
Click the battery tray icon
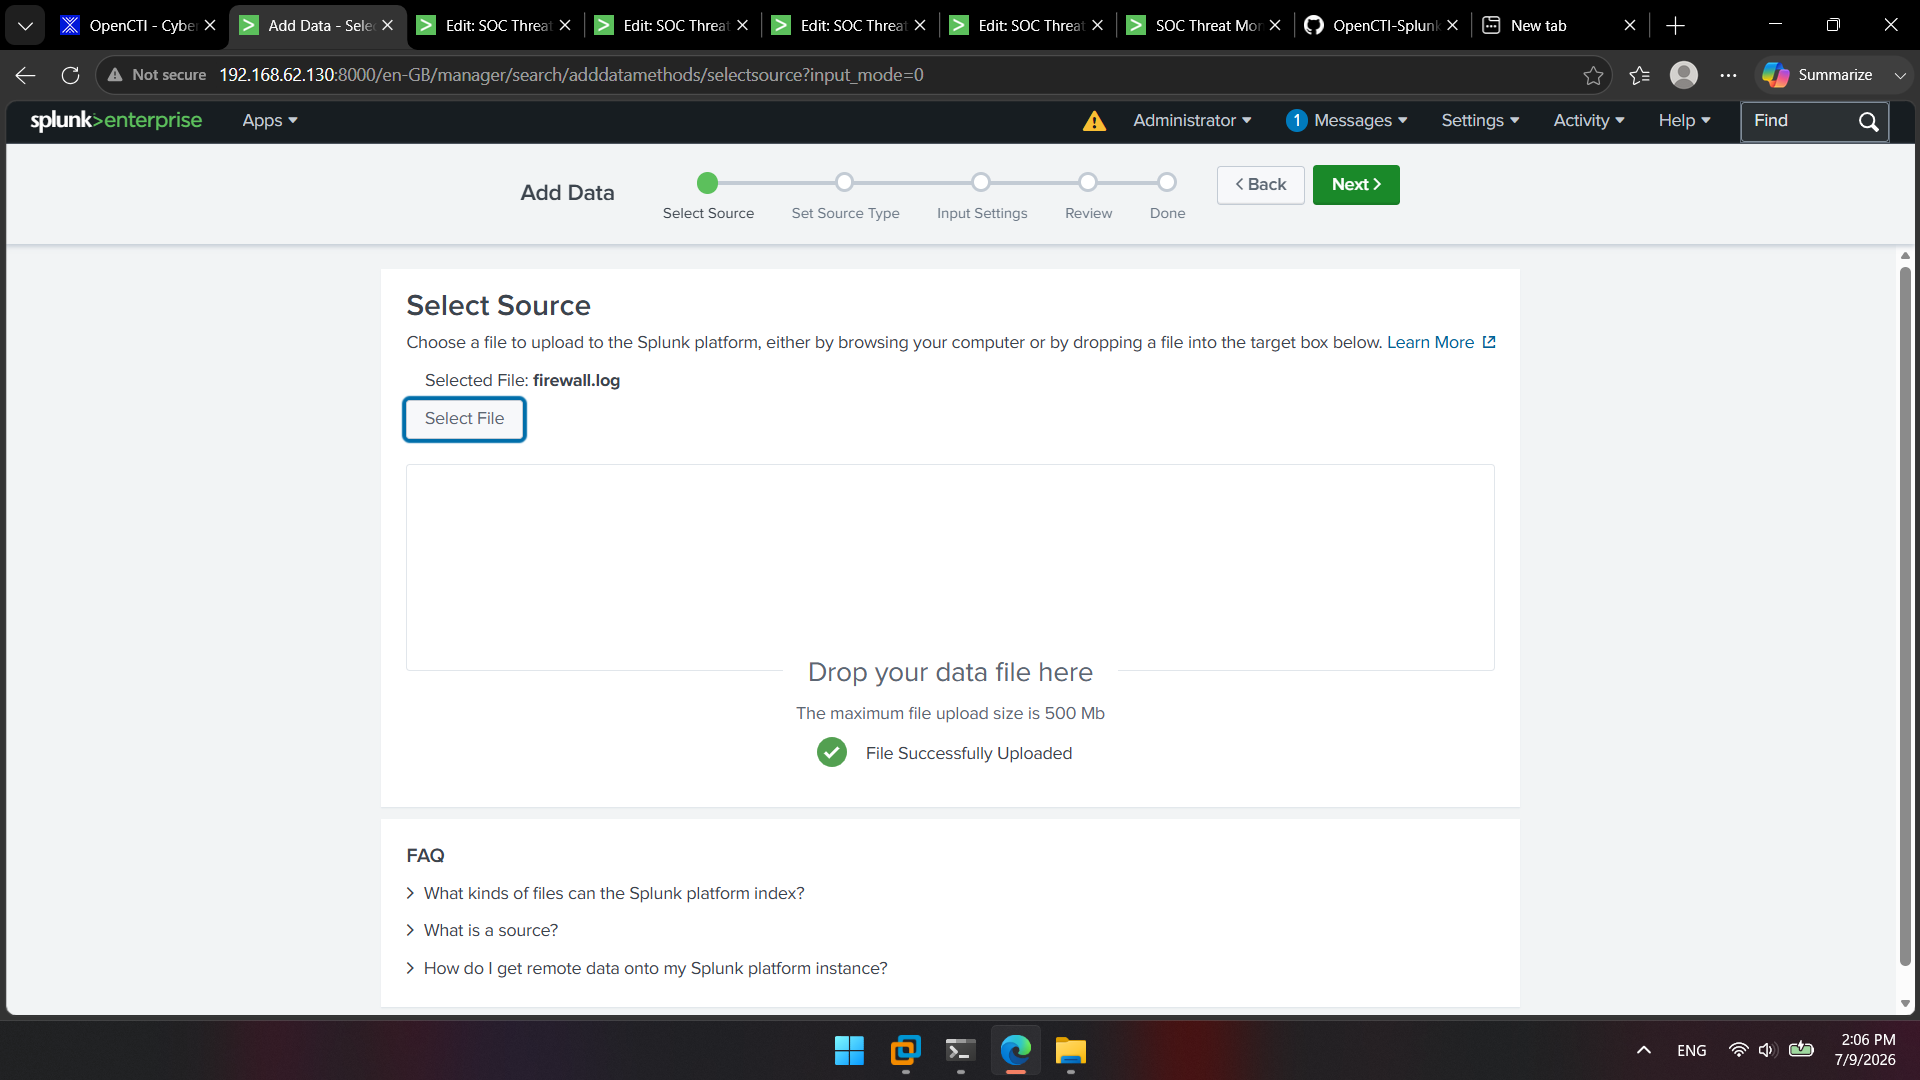tap(1801, 1050)
